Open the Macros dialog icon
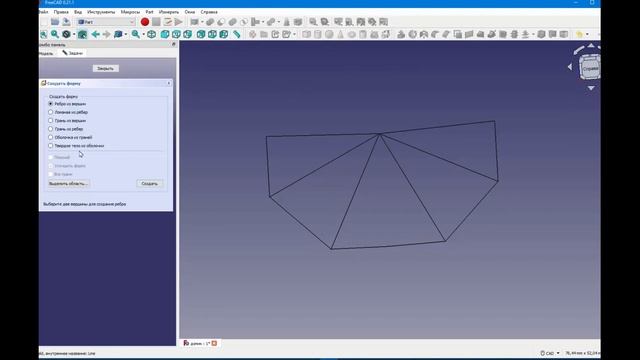 coord(167,22)
